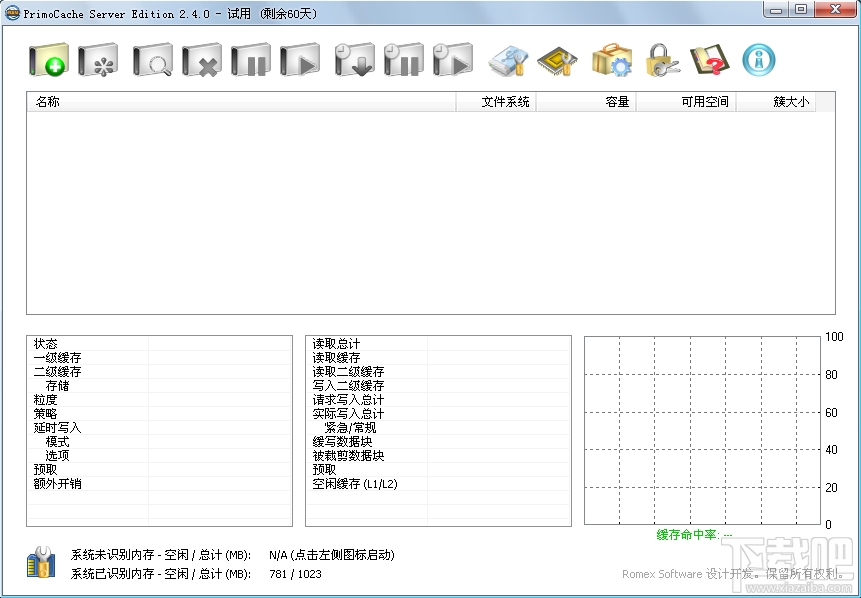Click the view cache task magnifier icon
This screenshot has height=598, width=861.
153,59
